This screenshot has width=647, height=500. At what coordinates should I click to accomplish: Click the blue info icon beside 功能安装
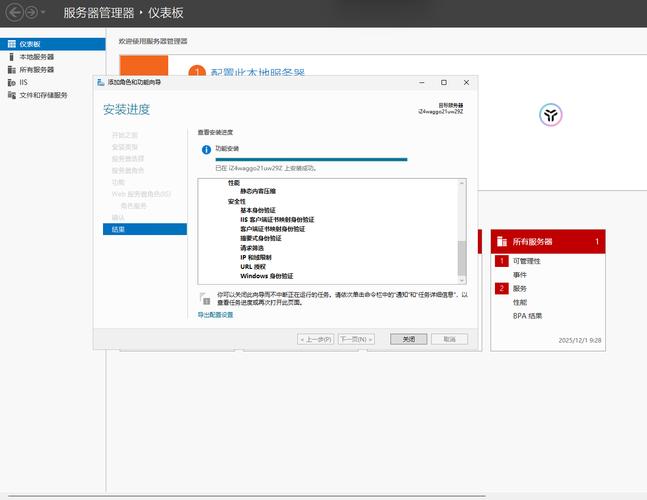pos(206,149)
